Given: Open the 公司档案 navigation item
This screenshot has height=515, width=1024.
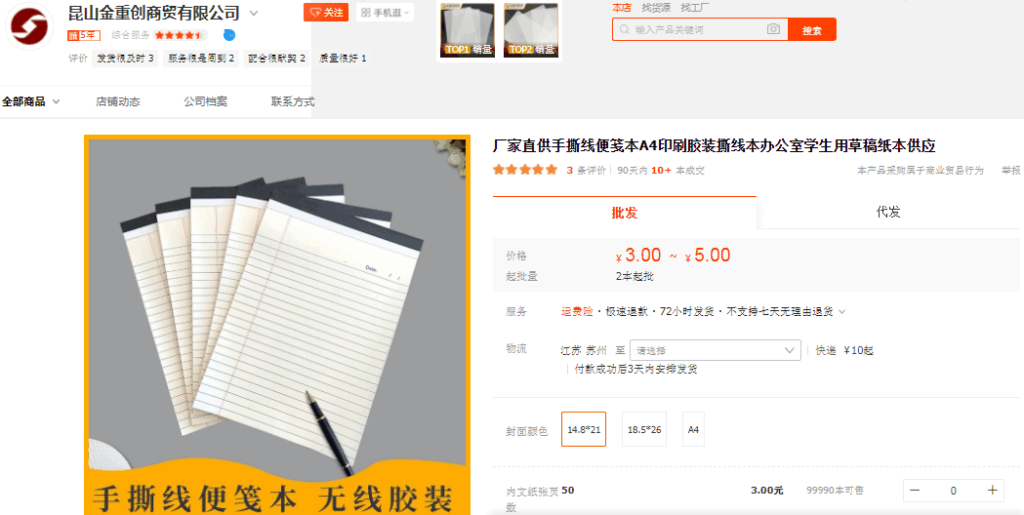Looking at the screenshot, I should coord(205,101).
